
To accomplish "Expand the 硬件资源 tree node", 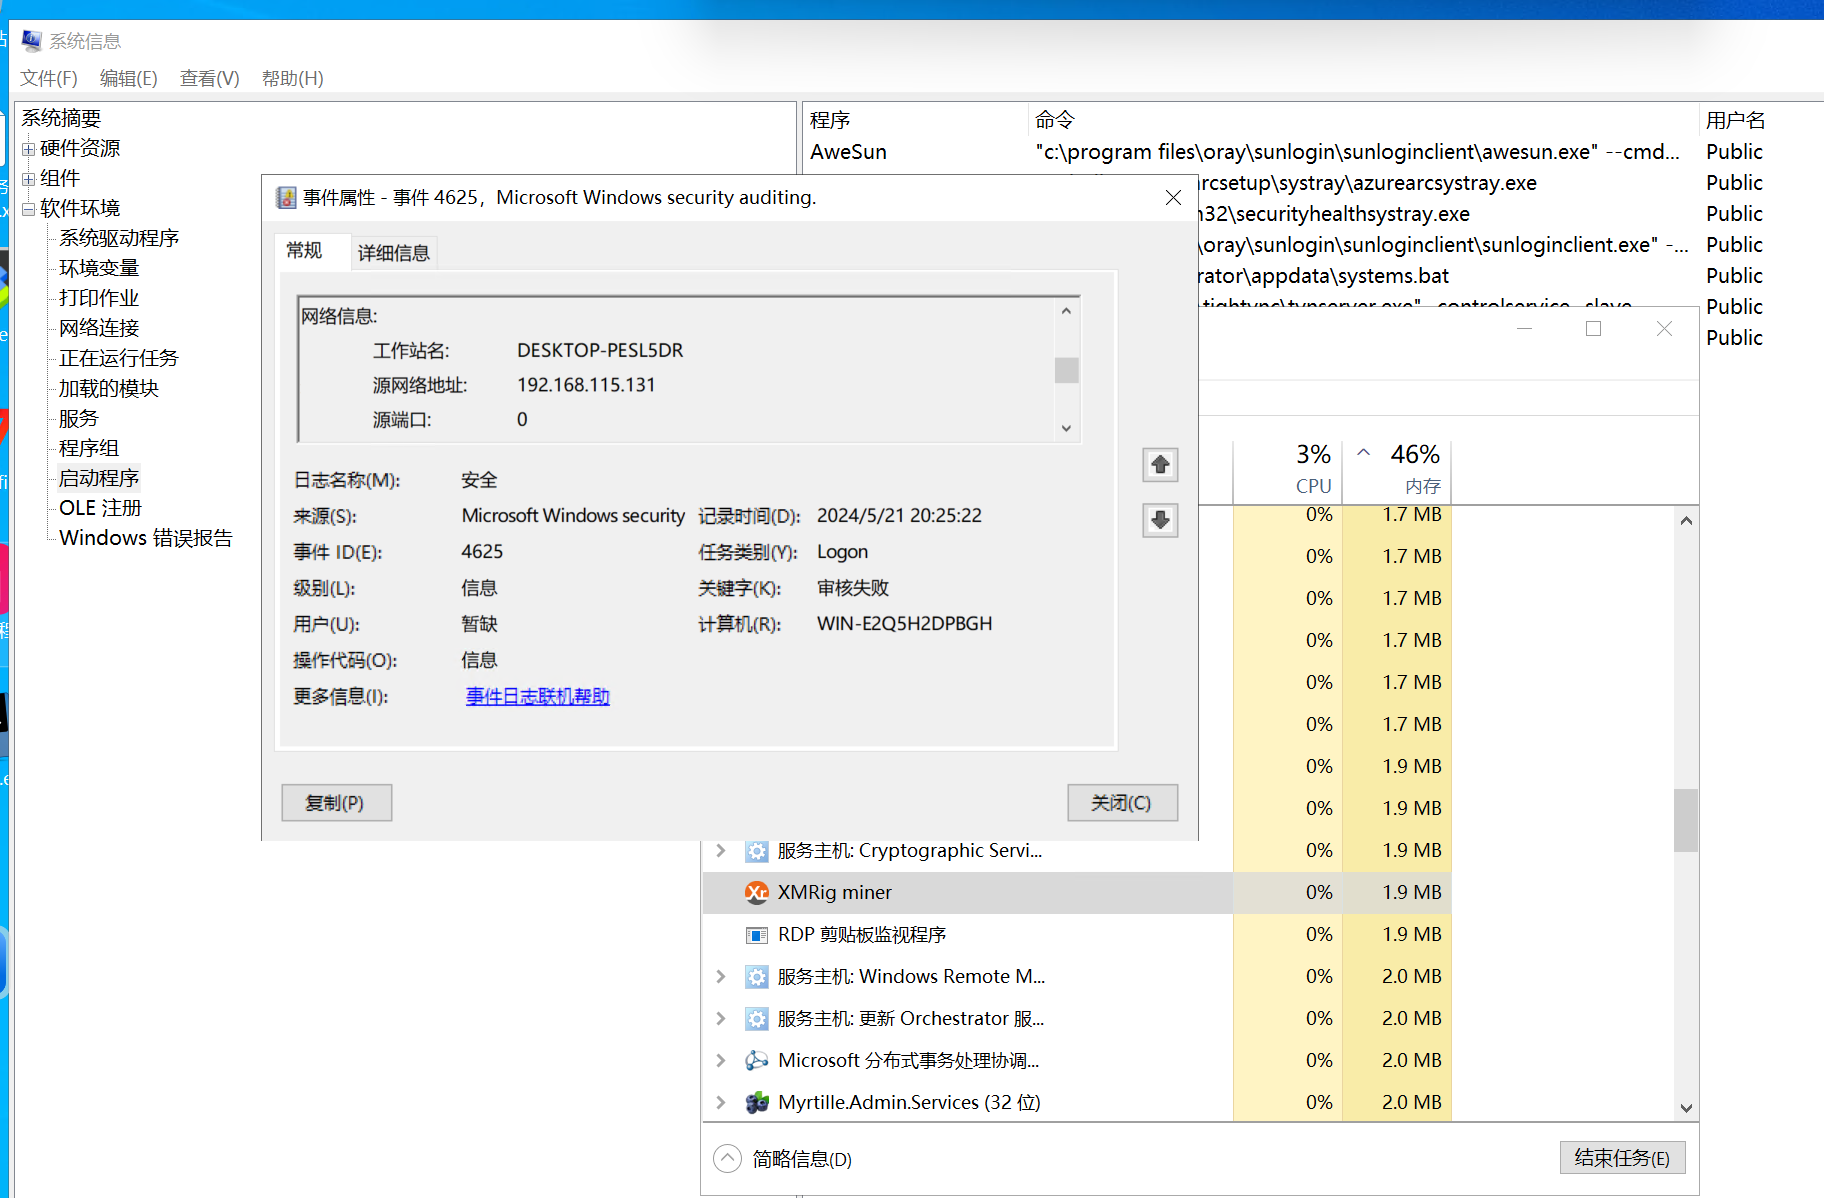I will [28, 148].
